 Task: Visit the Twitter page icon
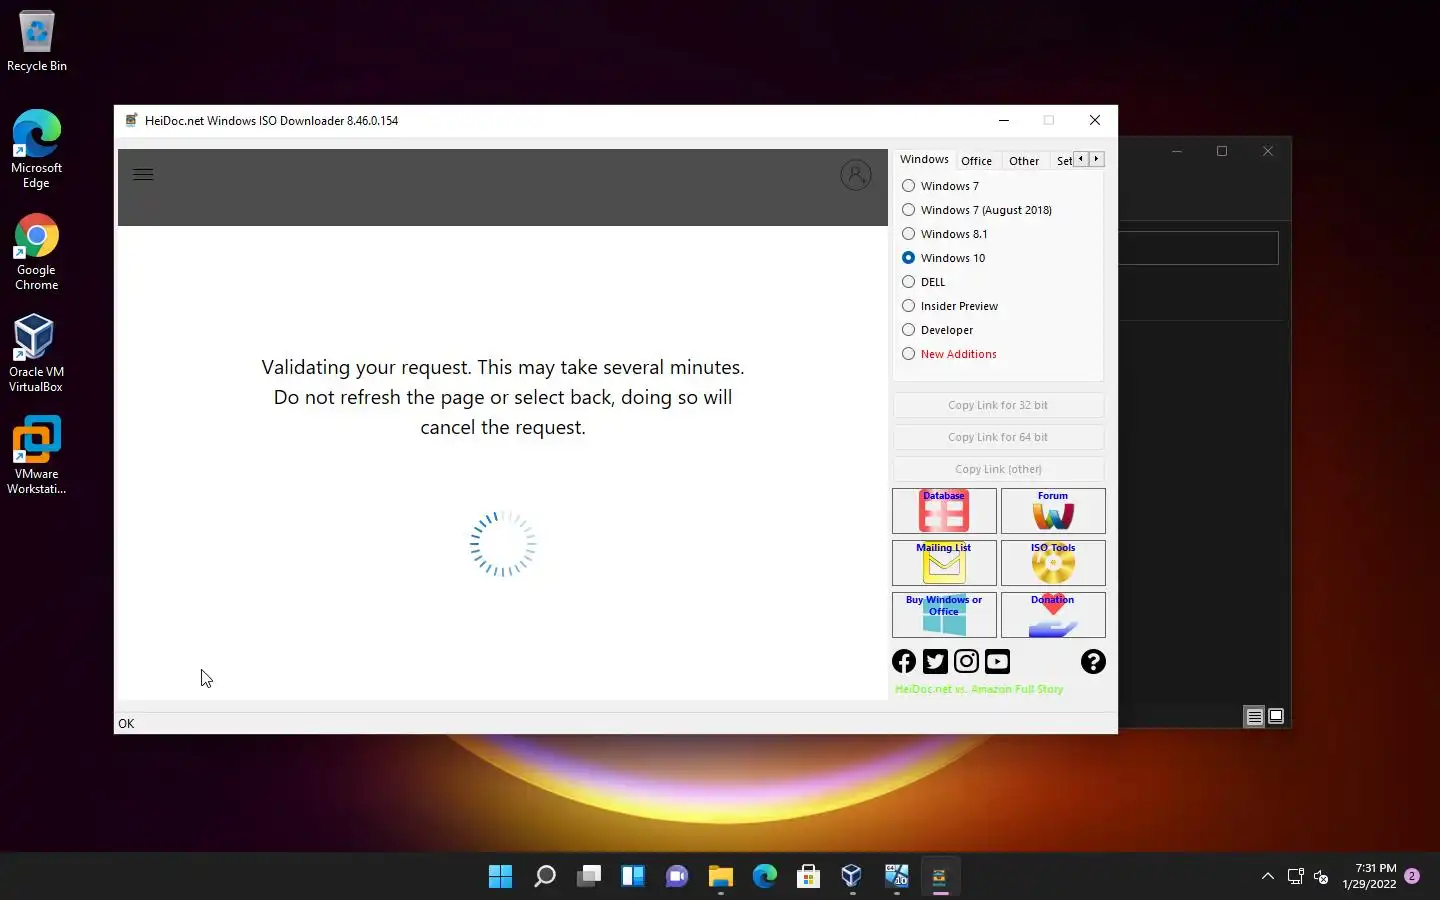[x=935, y=661]
